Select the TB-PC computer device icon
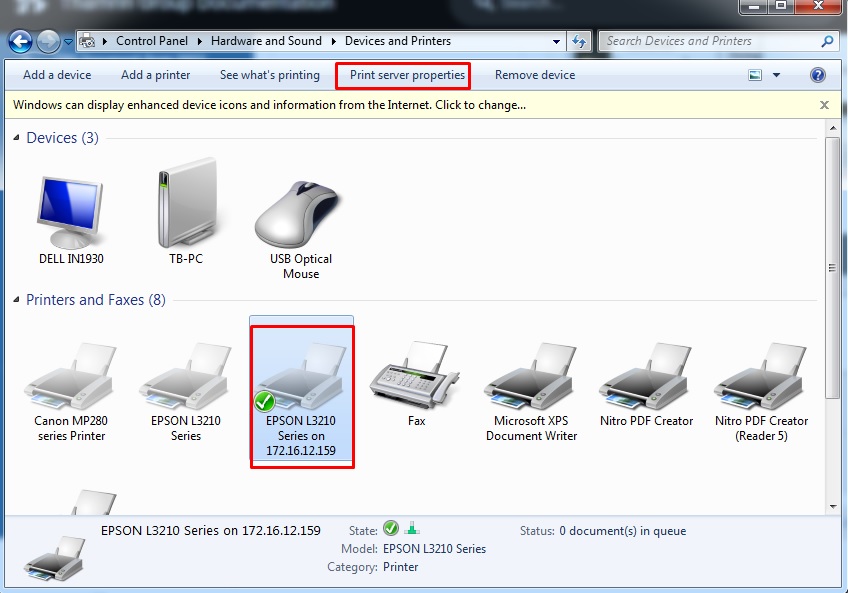848x593 pixels. [x=186, y=203]
